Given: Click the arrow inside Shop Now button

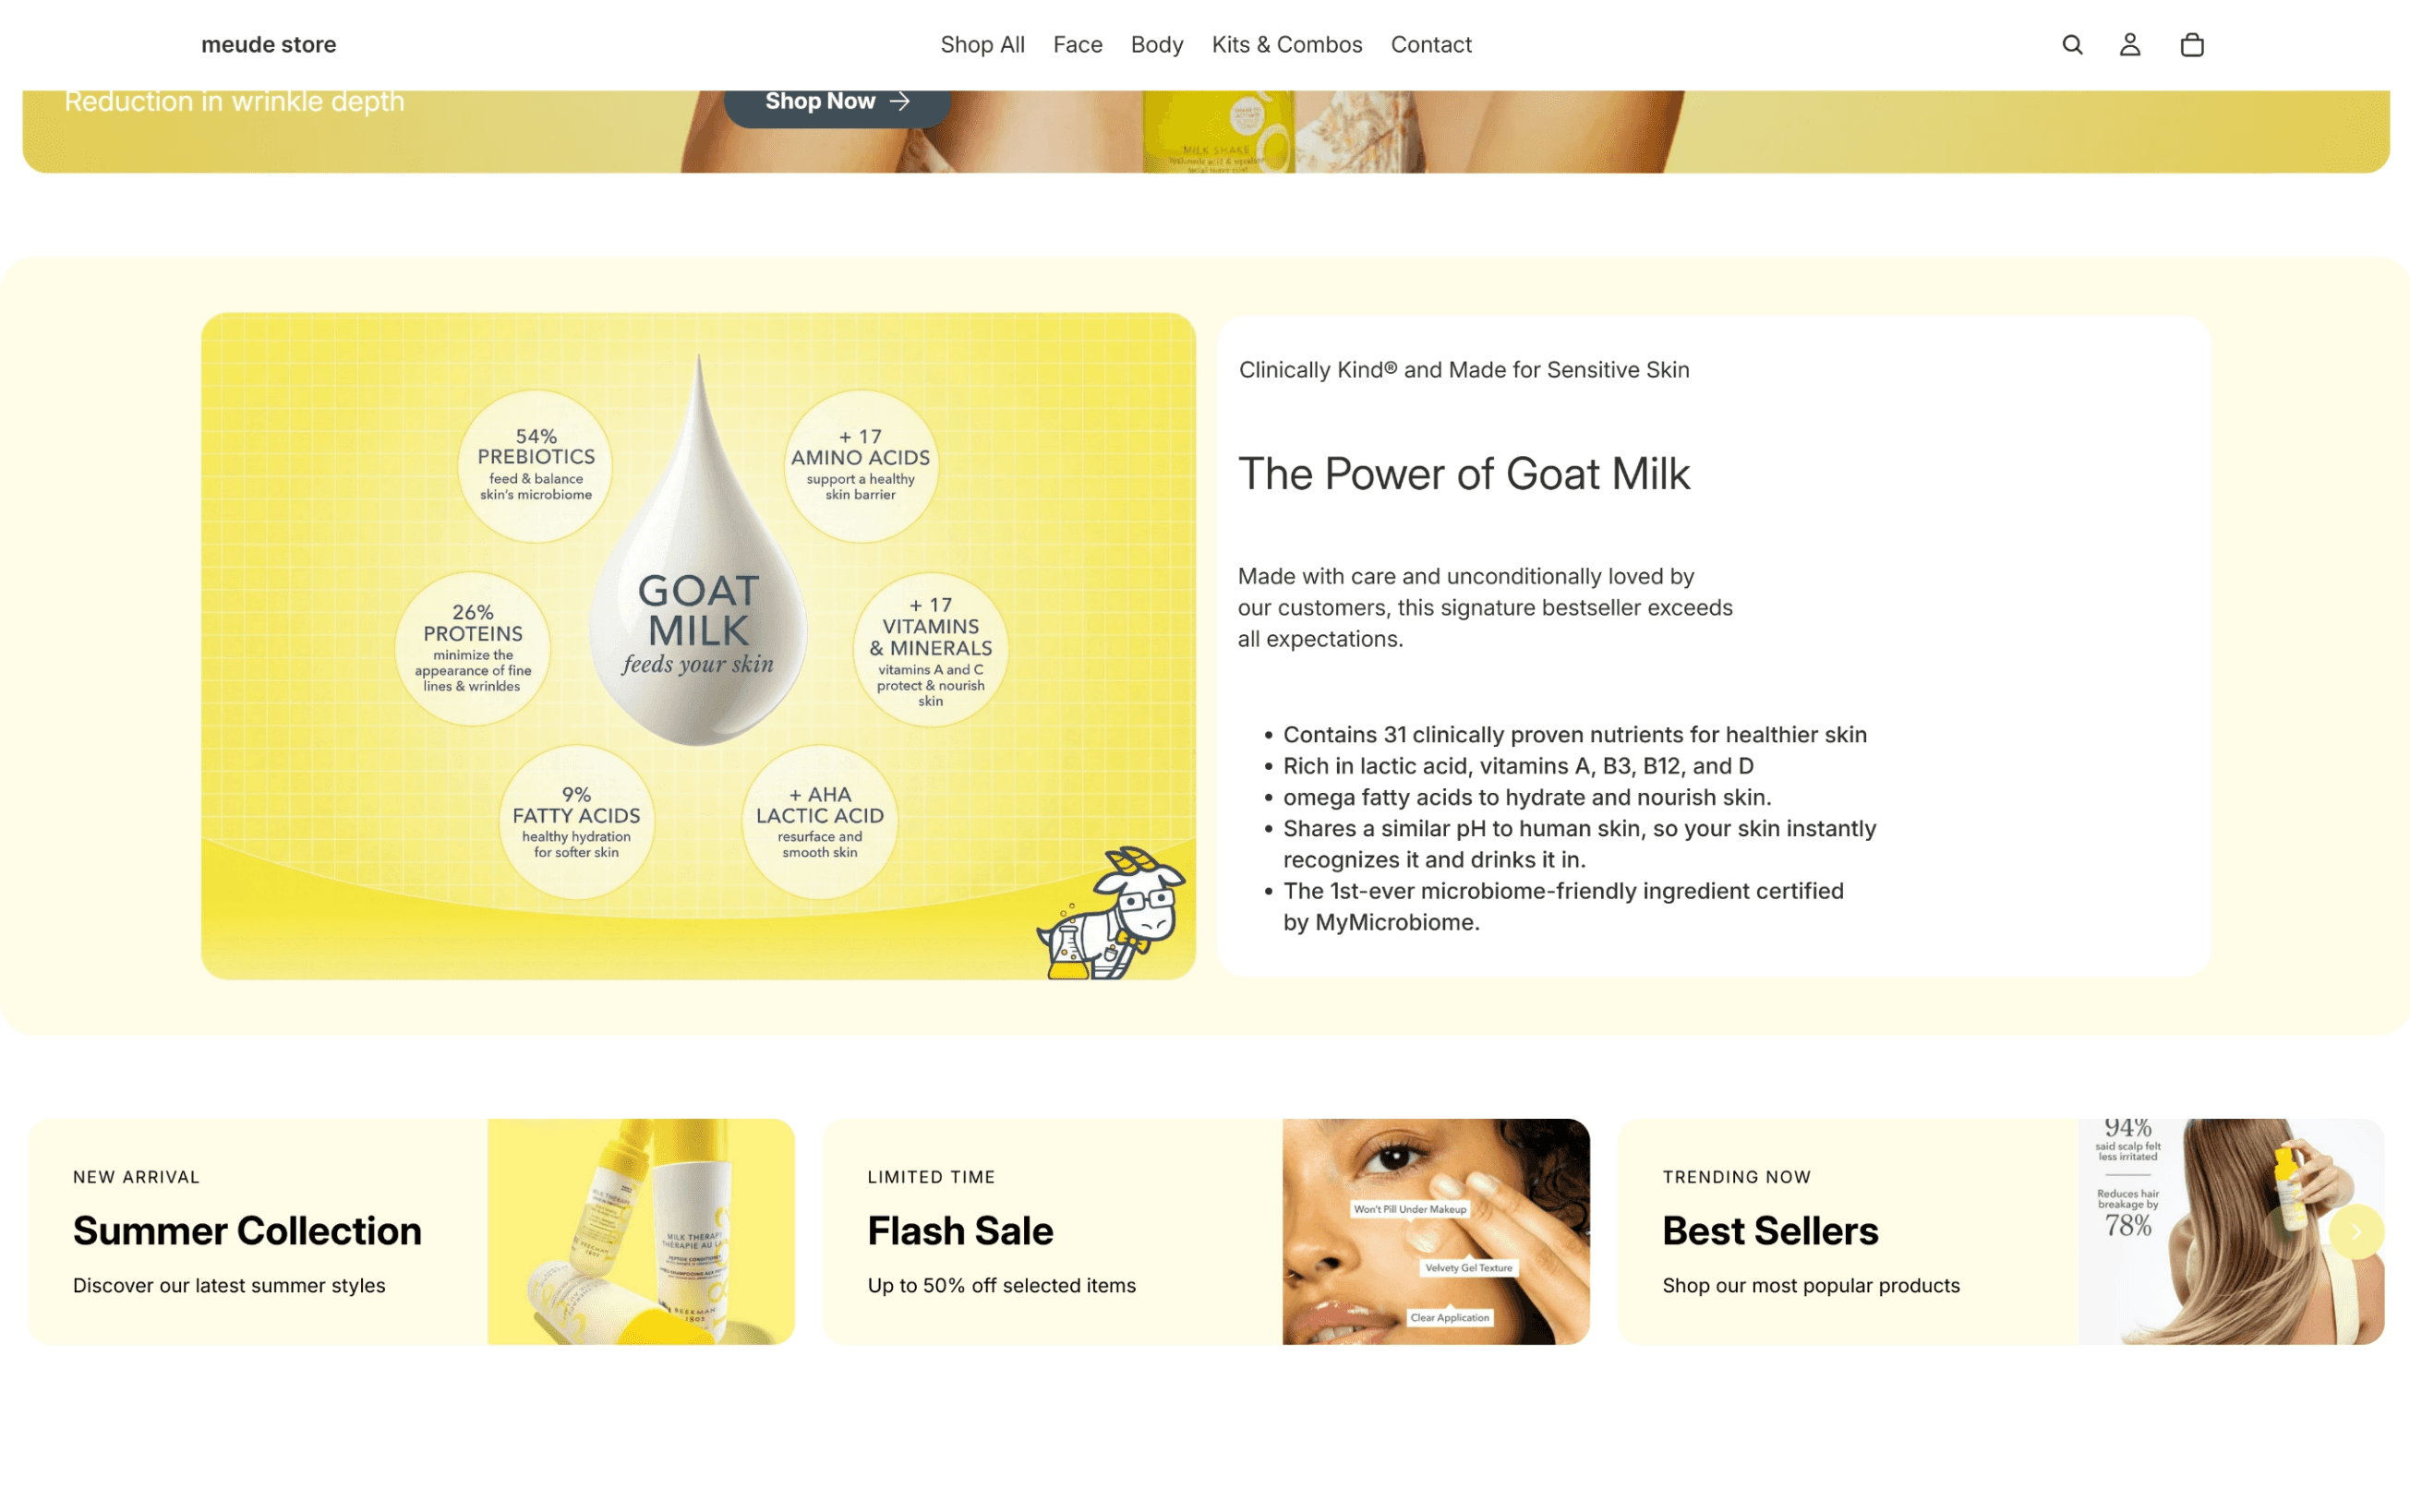Looking at the screenshot, I should pos(900,101).
